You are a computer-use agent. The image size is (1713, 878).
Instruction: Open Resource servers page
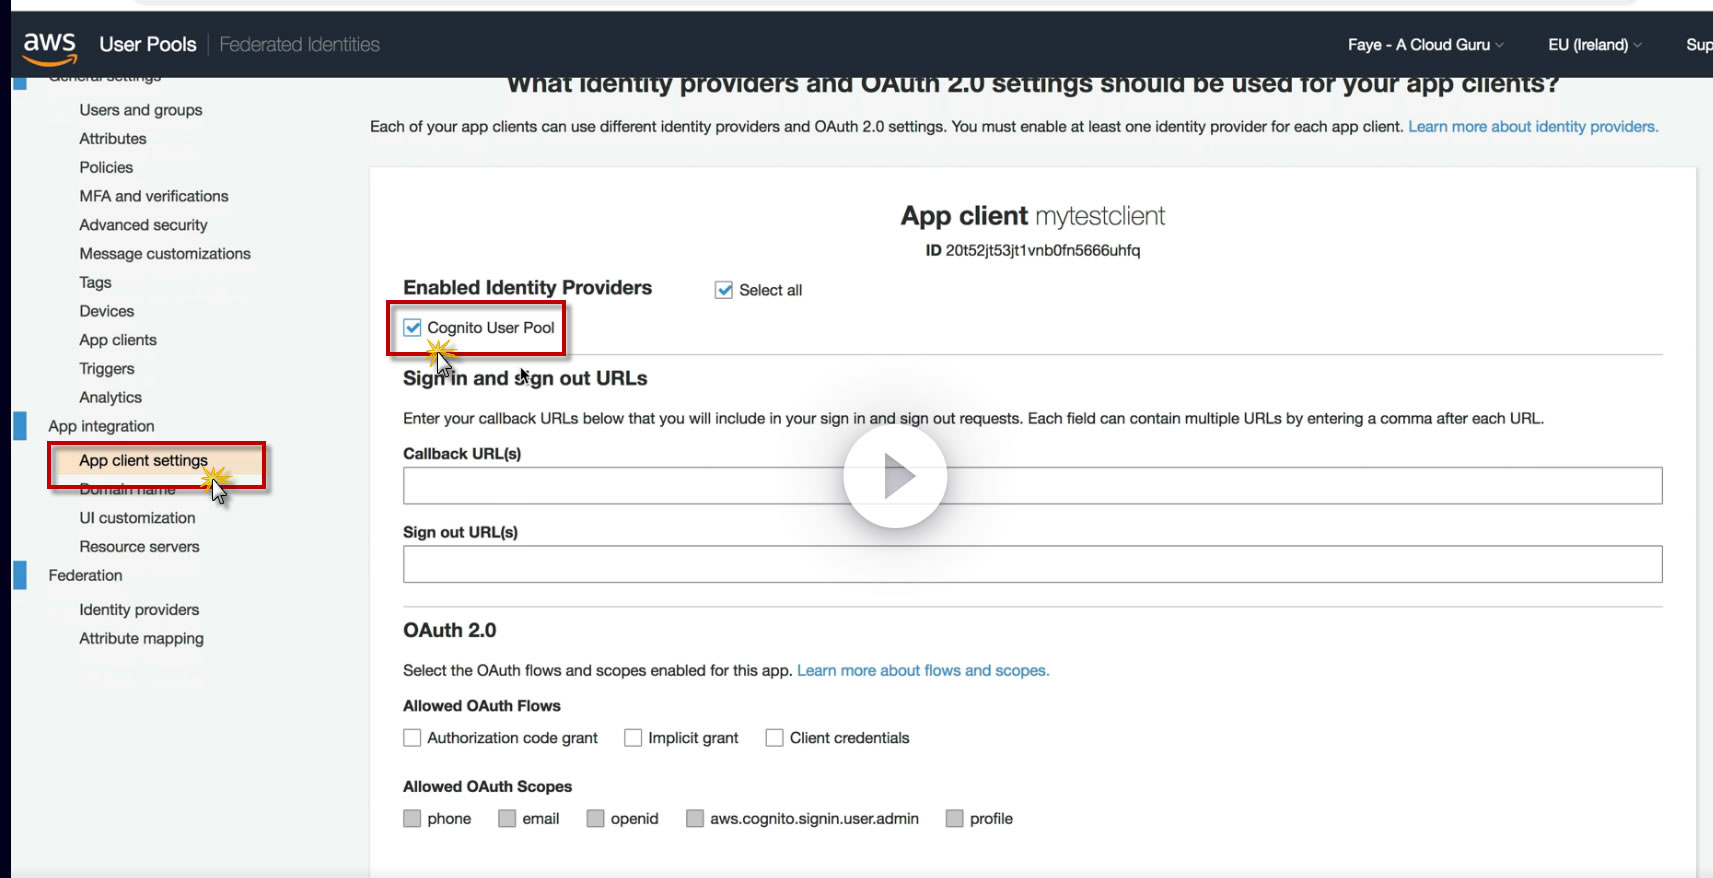click(x=140, y=547)
